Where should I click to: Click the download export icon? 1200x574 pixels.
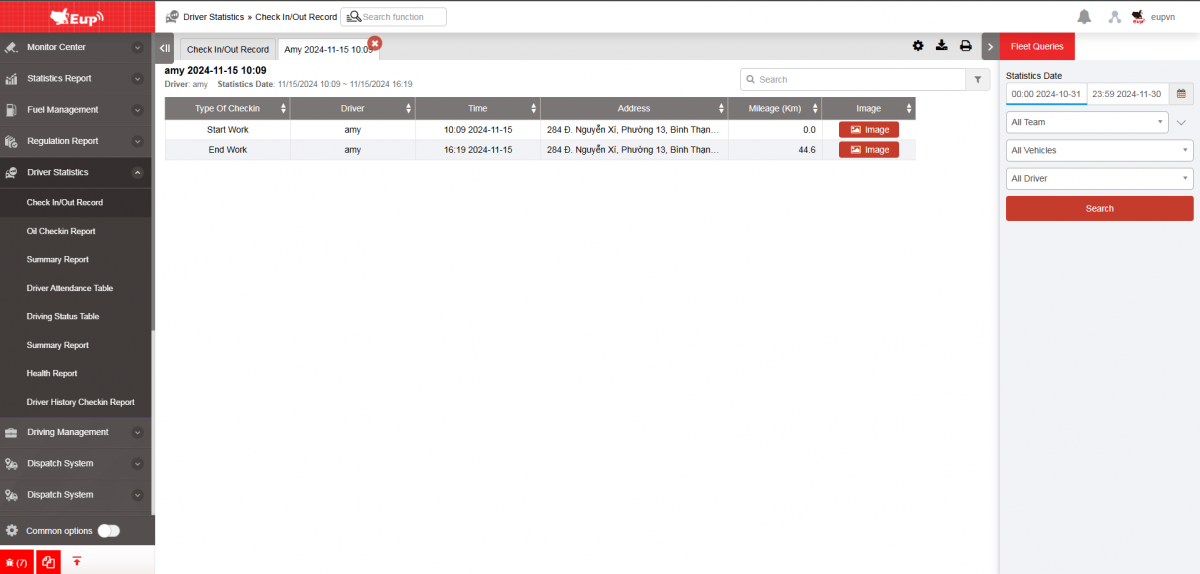coord(941,46)
